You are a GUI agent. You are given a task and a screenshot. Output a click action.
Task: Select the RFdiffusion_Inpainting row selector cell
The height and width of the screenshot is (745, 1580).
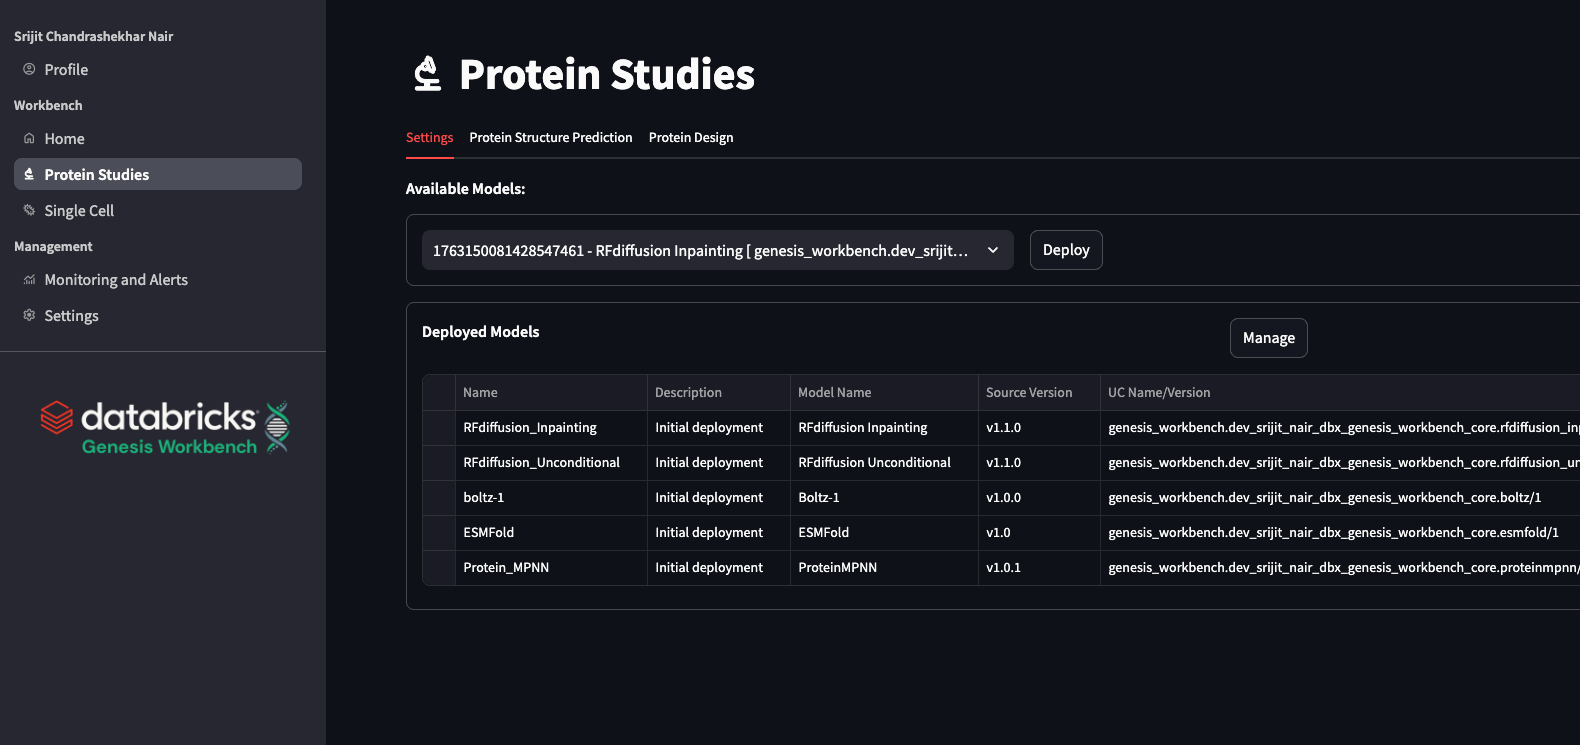(x=439, y=428)
